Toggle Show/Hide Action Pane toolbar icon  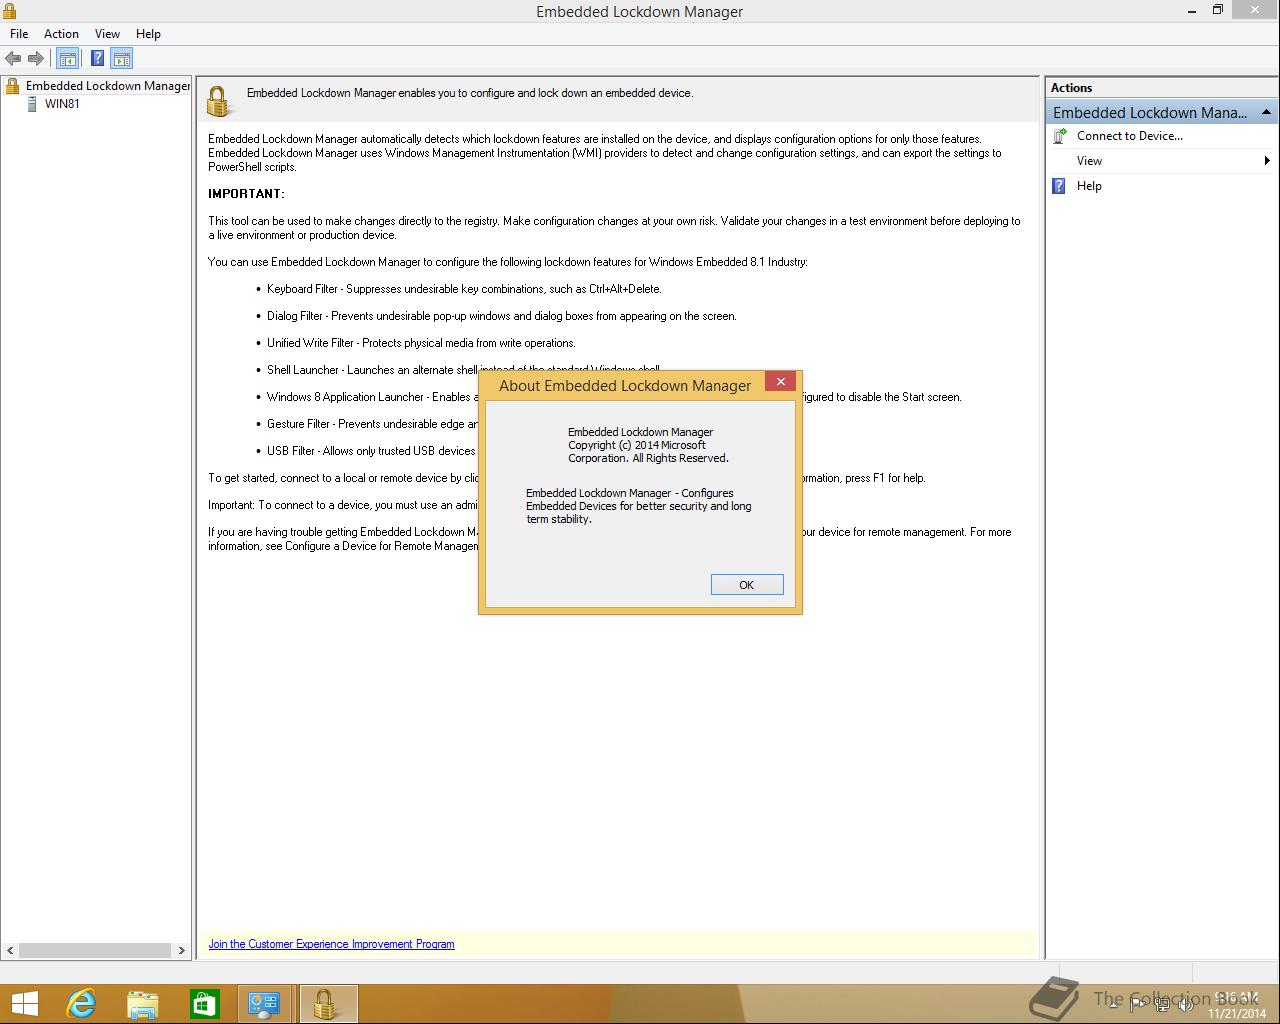(x=122, y=59)
